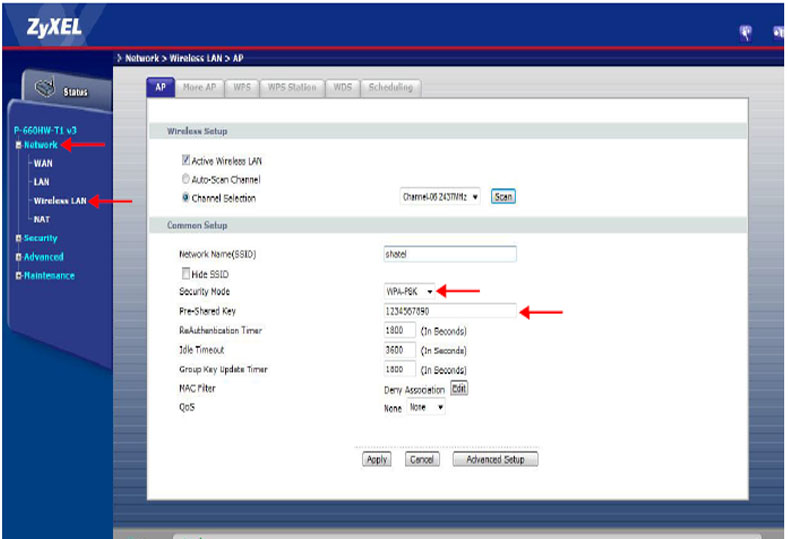Viewport: 788px width, 539px height.
Task: Collapse the Network tree node
Action: 19,145
